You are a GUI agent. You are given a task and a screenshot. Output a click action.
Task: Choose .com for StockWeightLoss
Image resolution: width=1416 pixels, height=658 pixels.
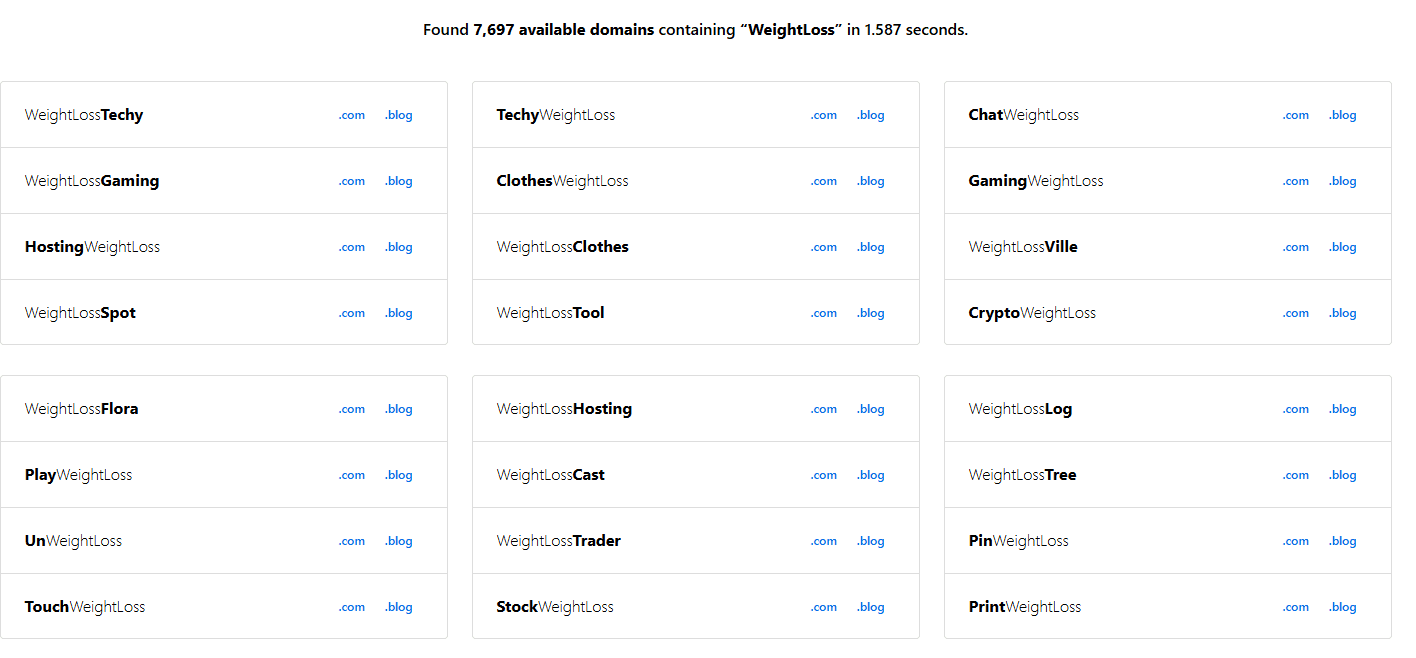pos(823,607)
